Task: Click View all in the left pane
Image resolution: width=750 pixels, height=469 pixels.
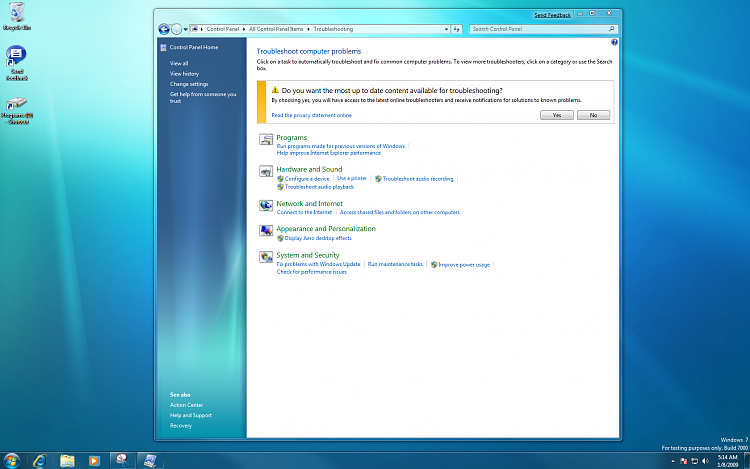Action: pos(179,63)
